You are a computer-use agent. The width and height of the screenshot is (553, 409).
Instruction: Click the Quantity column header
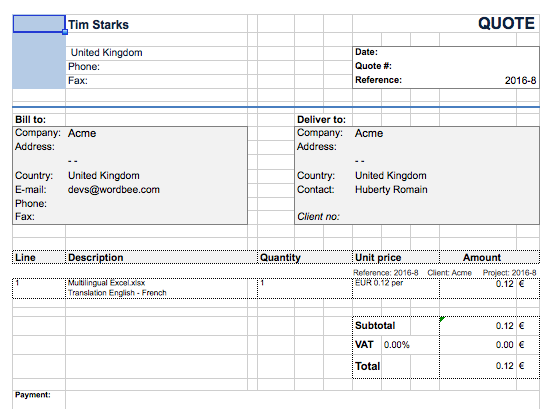click(x=305, y=257)
